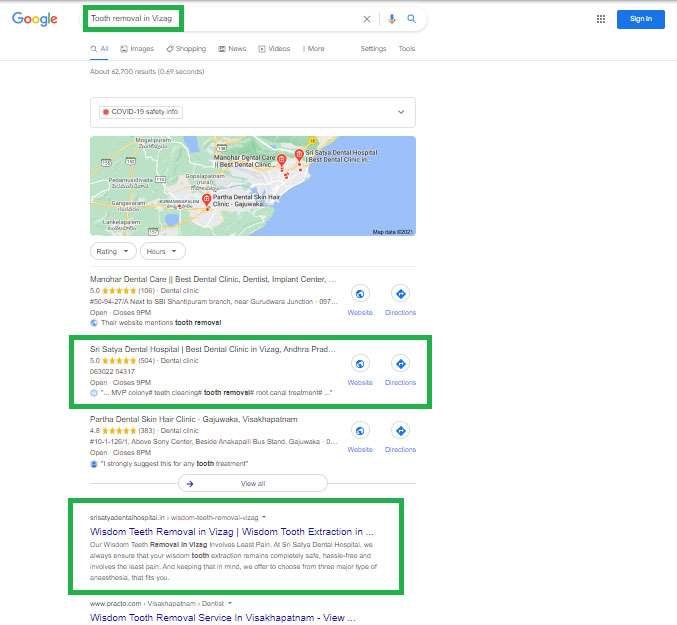Click the Partha Dental Skin Hair Clinic map pin

[x=207, y=200]
